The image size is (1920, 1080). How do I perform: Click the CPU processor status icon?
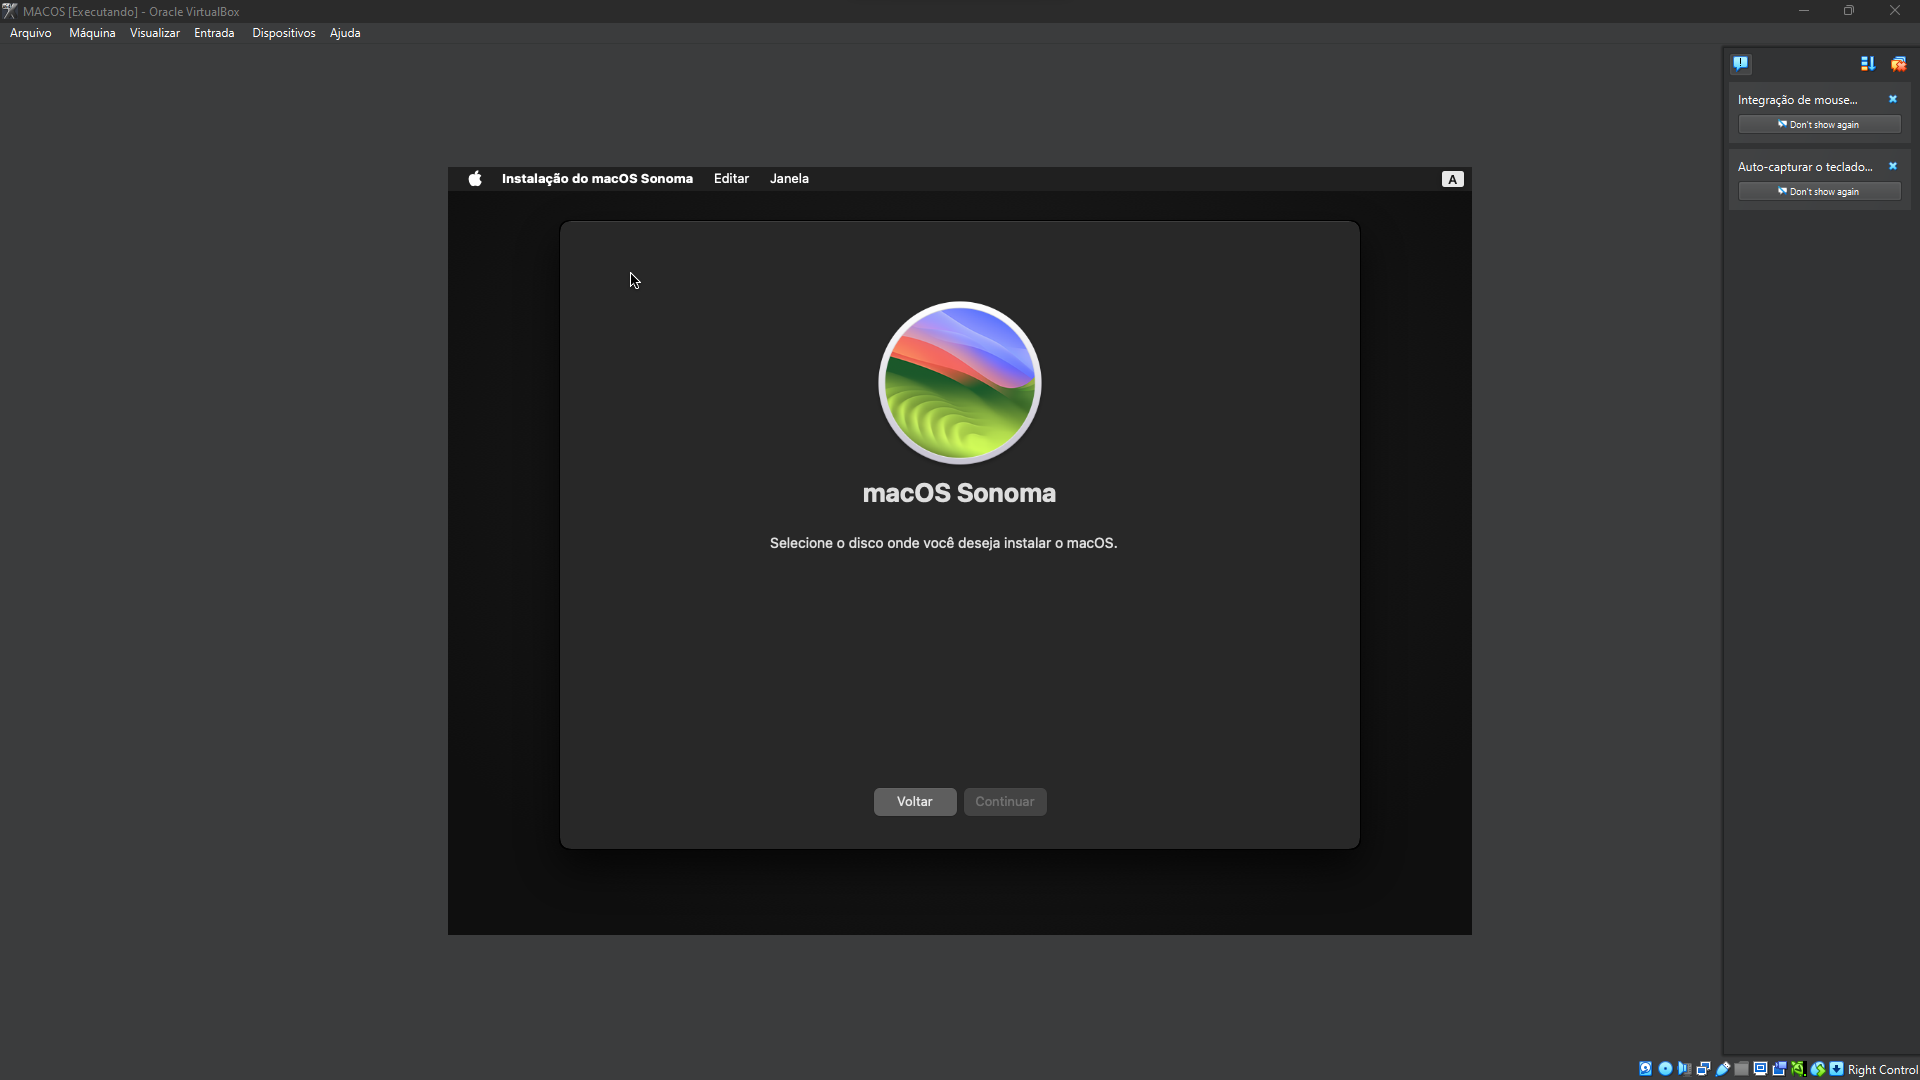(x=1798, y=1069)
